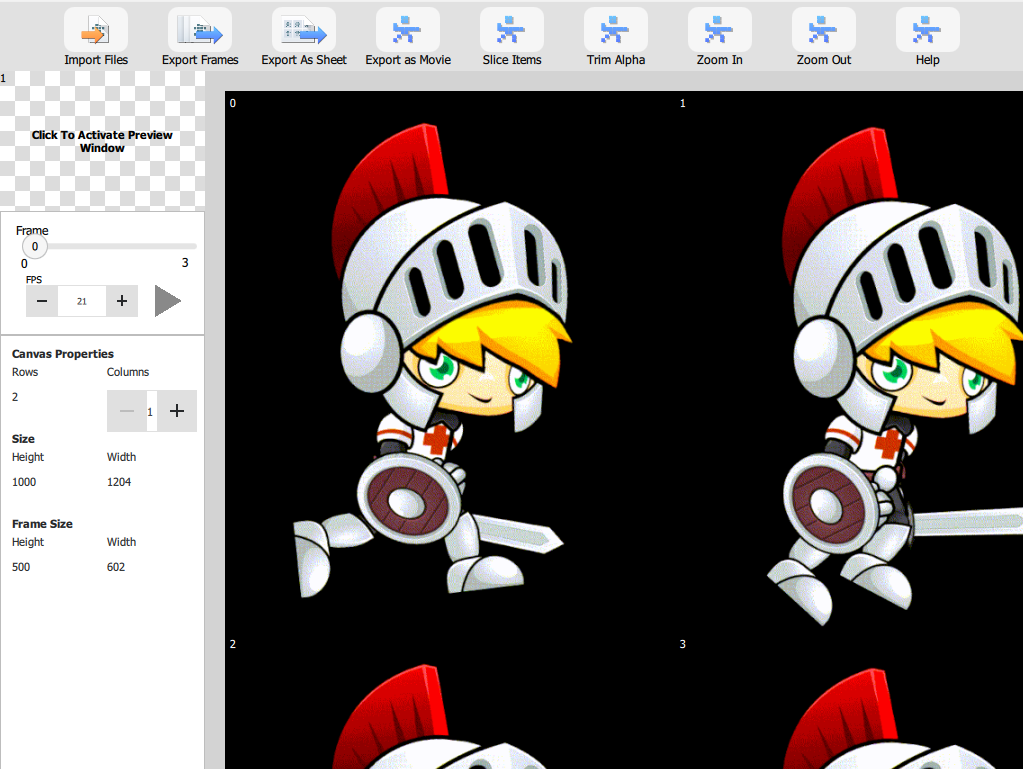The height and width of the screenshot is (769, 1023).
Task: Select sprite frame 3 on canvas
Action: tap(849, 701)
